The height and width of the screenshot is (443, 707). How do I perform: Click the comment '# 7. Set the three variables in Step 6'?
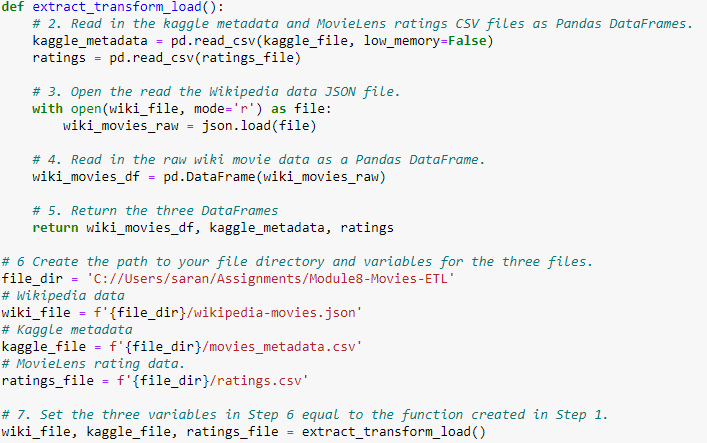(x=305, y=415)
